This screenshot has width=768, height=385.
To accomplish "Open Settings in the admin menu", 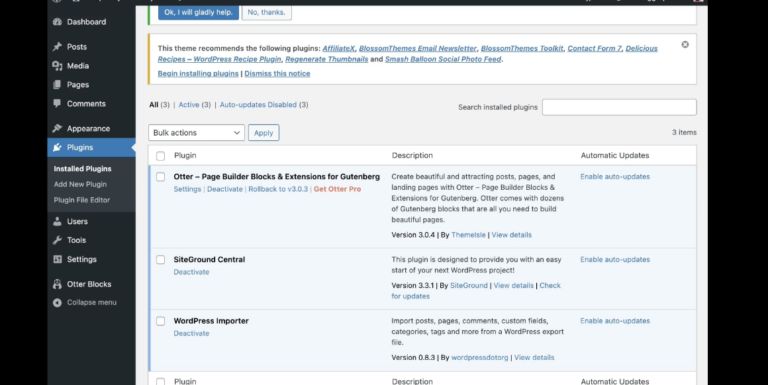I will (82, 259).
